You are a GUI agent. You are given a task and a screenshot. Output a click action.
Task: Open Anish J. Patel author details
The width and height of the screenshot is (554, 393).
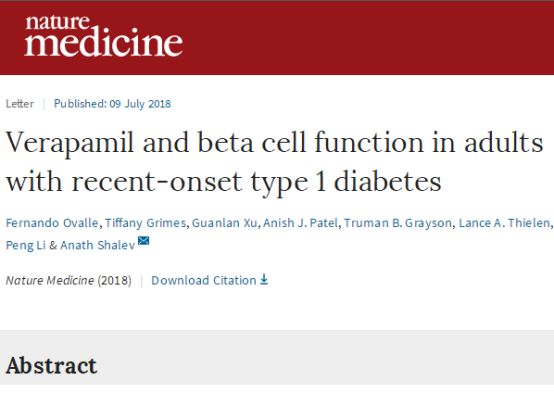click(300, 223)
